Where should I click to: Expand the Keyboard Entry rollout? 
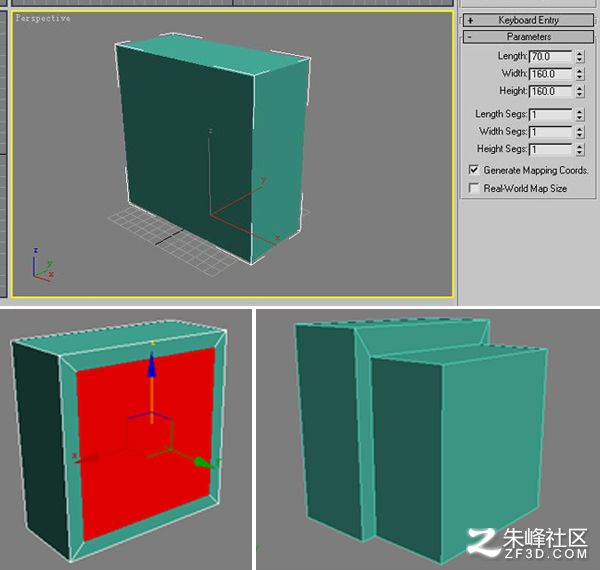click(x=528, y=20)
